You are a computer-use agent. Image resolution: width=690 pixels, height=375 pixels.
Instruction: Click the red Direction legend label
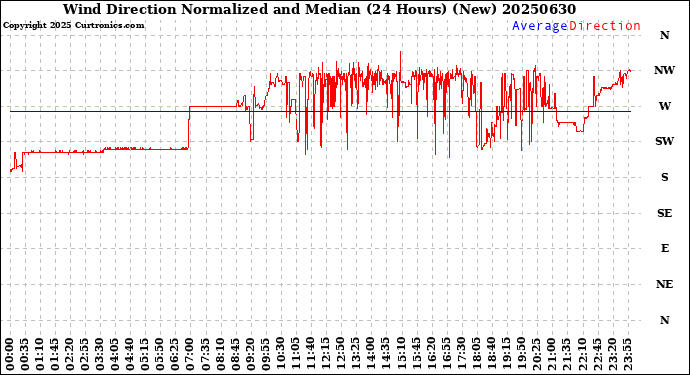605,26
